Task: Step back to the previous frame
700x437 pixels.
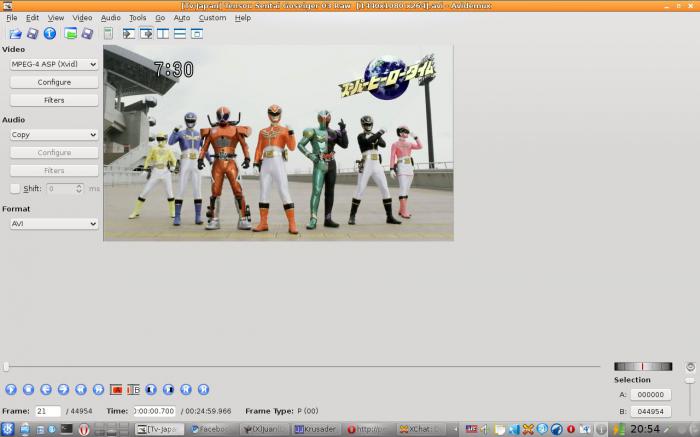Action: (x=46, y=390)
